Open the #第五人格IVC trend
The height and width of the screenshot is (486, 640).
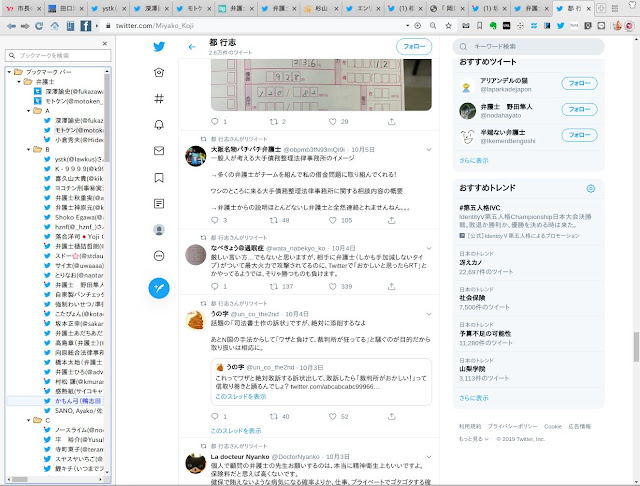pyautogui.click(x=529, y=222)
